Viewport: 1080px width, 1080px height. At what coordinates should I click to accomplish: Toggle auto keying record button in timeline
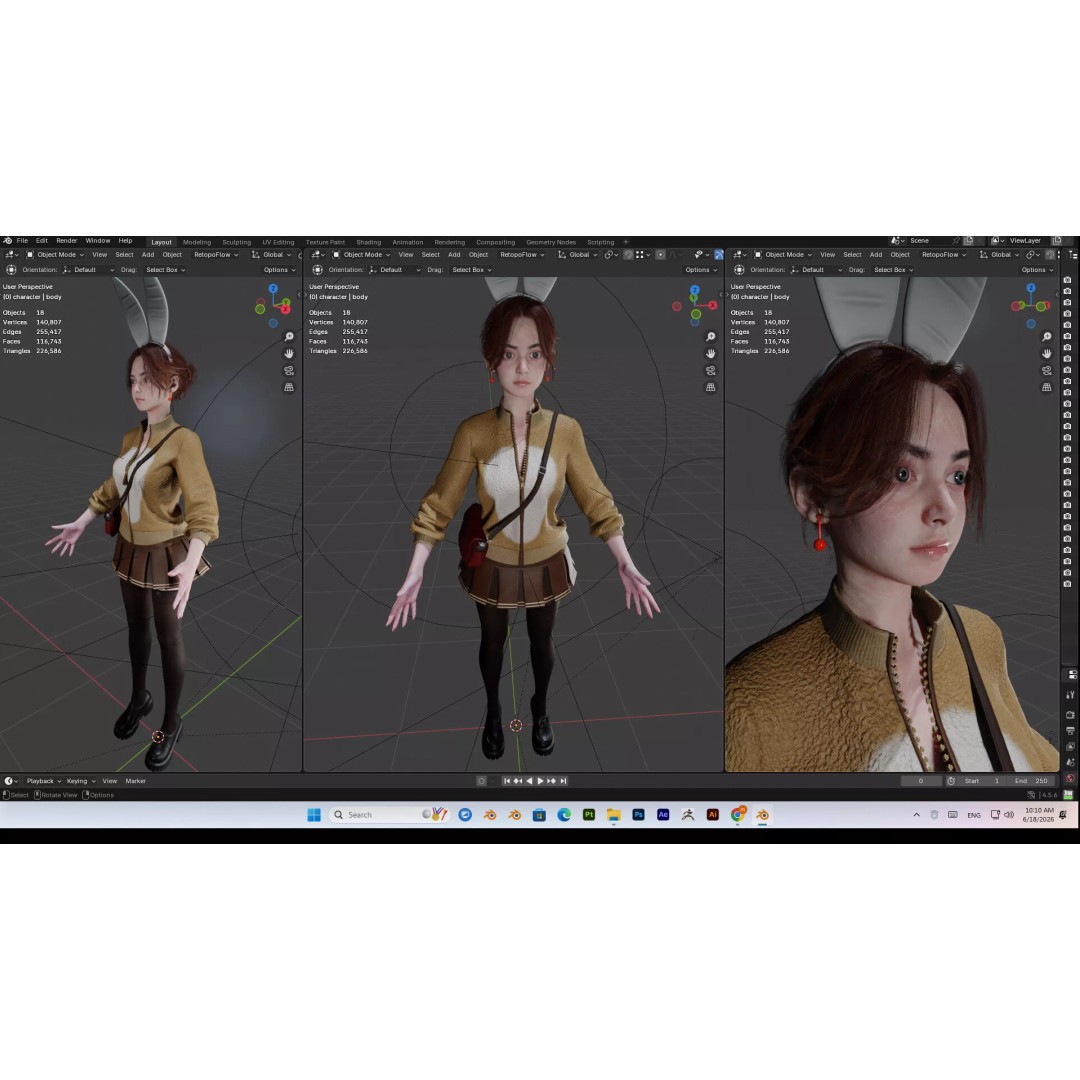coord(481,781)
